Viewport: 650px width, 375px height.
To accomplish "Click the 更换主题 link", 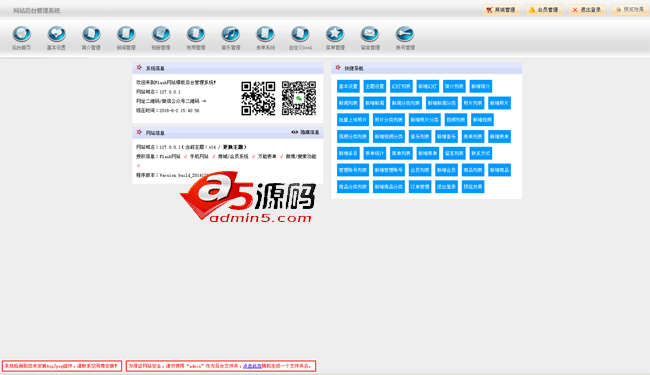I will pos(234,147).
